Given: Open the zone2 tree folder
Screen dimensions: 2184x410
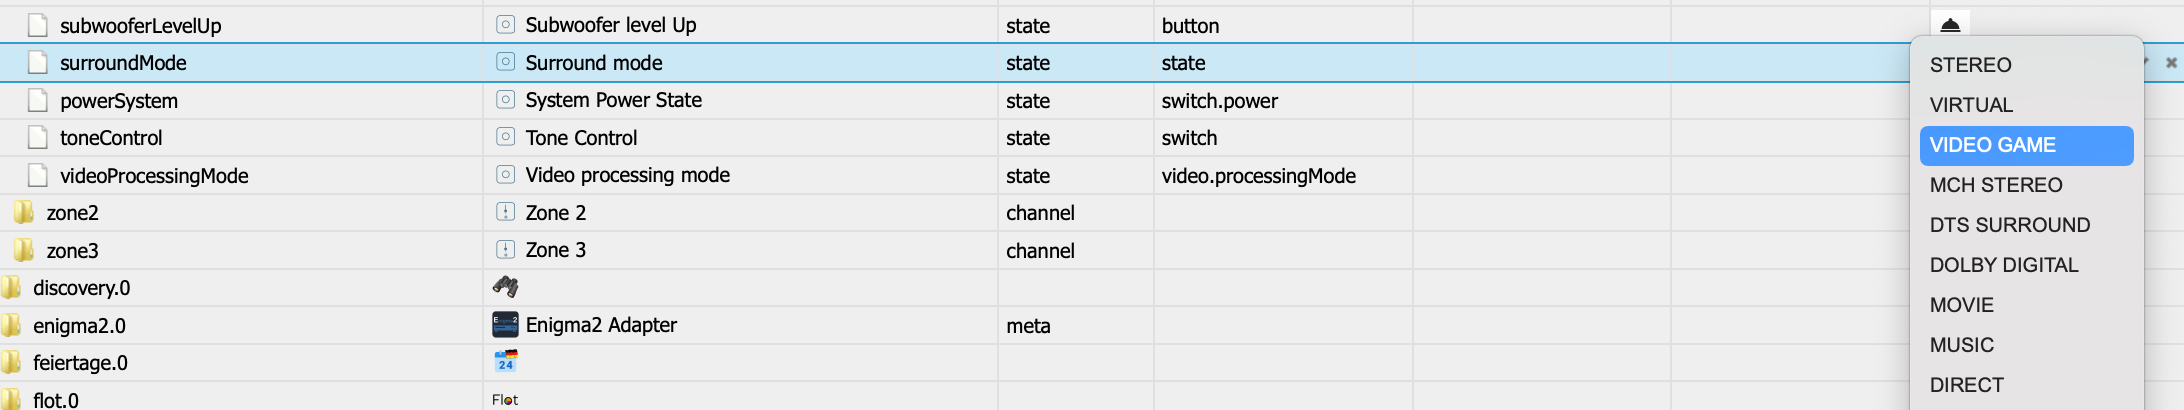Looking at the screenshot, I should tap(72, 213).
